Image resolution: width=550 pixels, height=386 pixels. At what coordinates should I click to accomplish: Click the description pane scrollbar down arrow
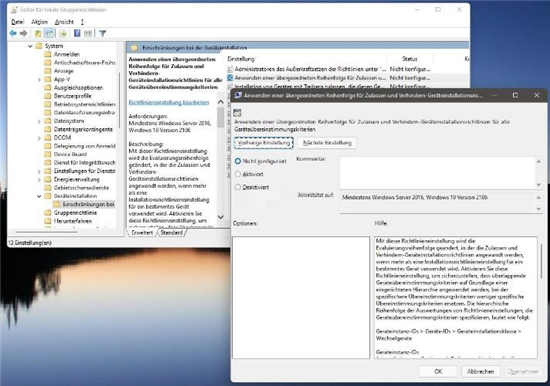(221, 217)
